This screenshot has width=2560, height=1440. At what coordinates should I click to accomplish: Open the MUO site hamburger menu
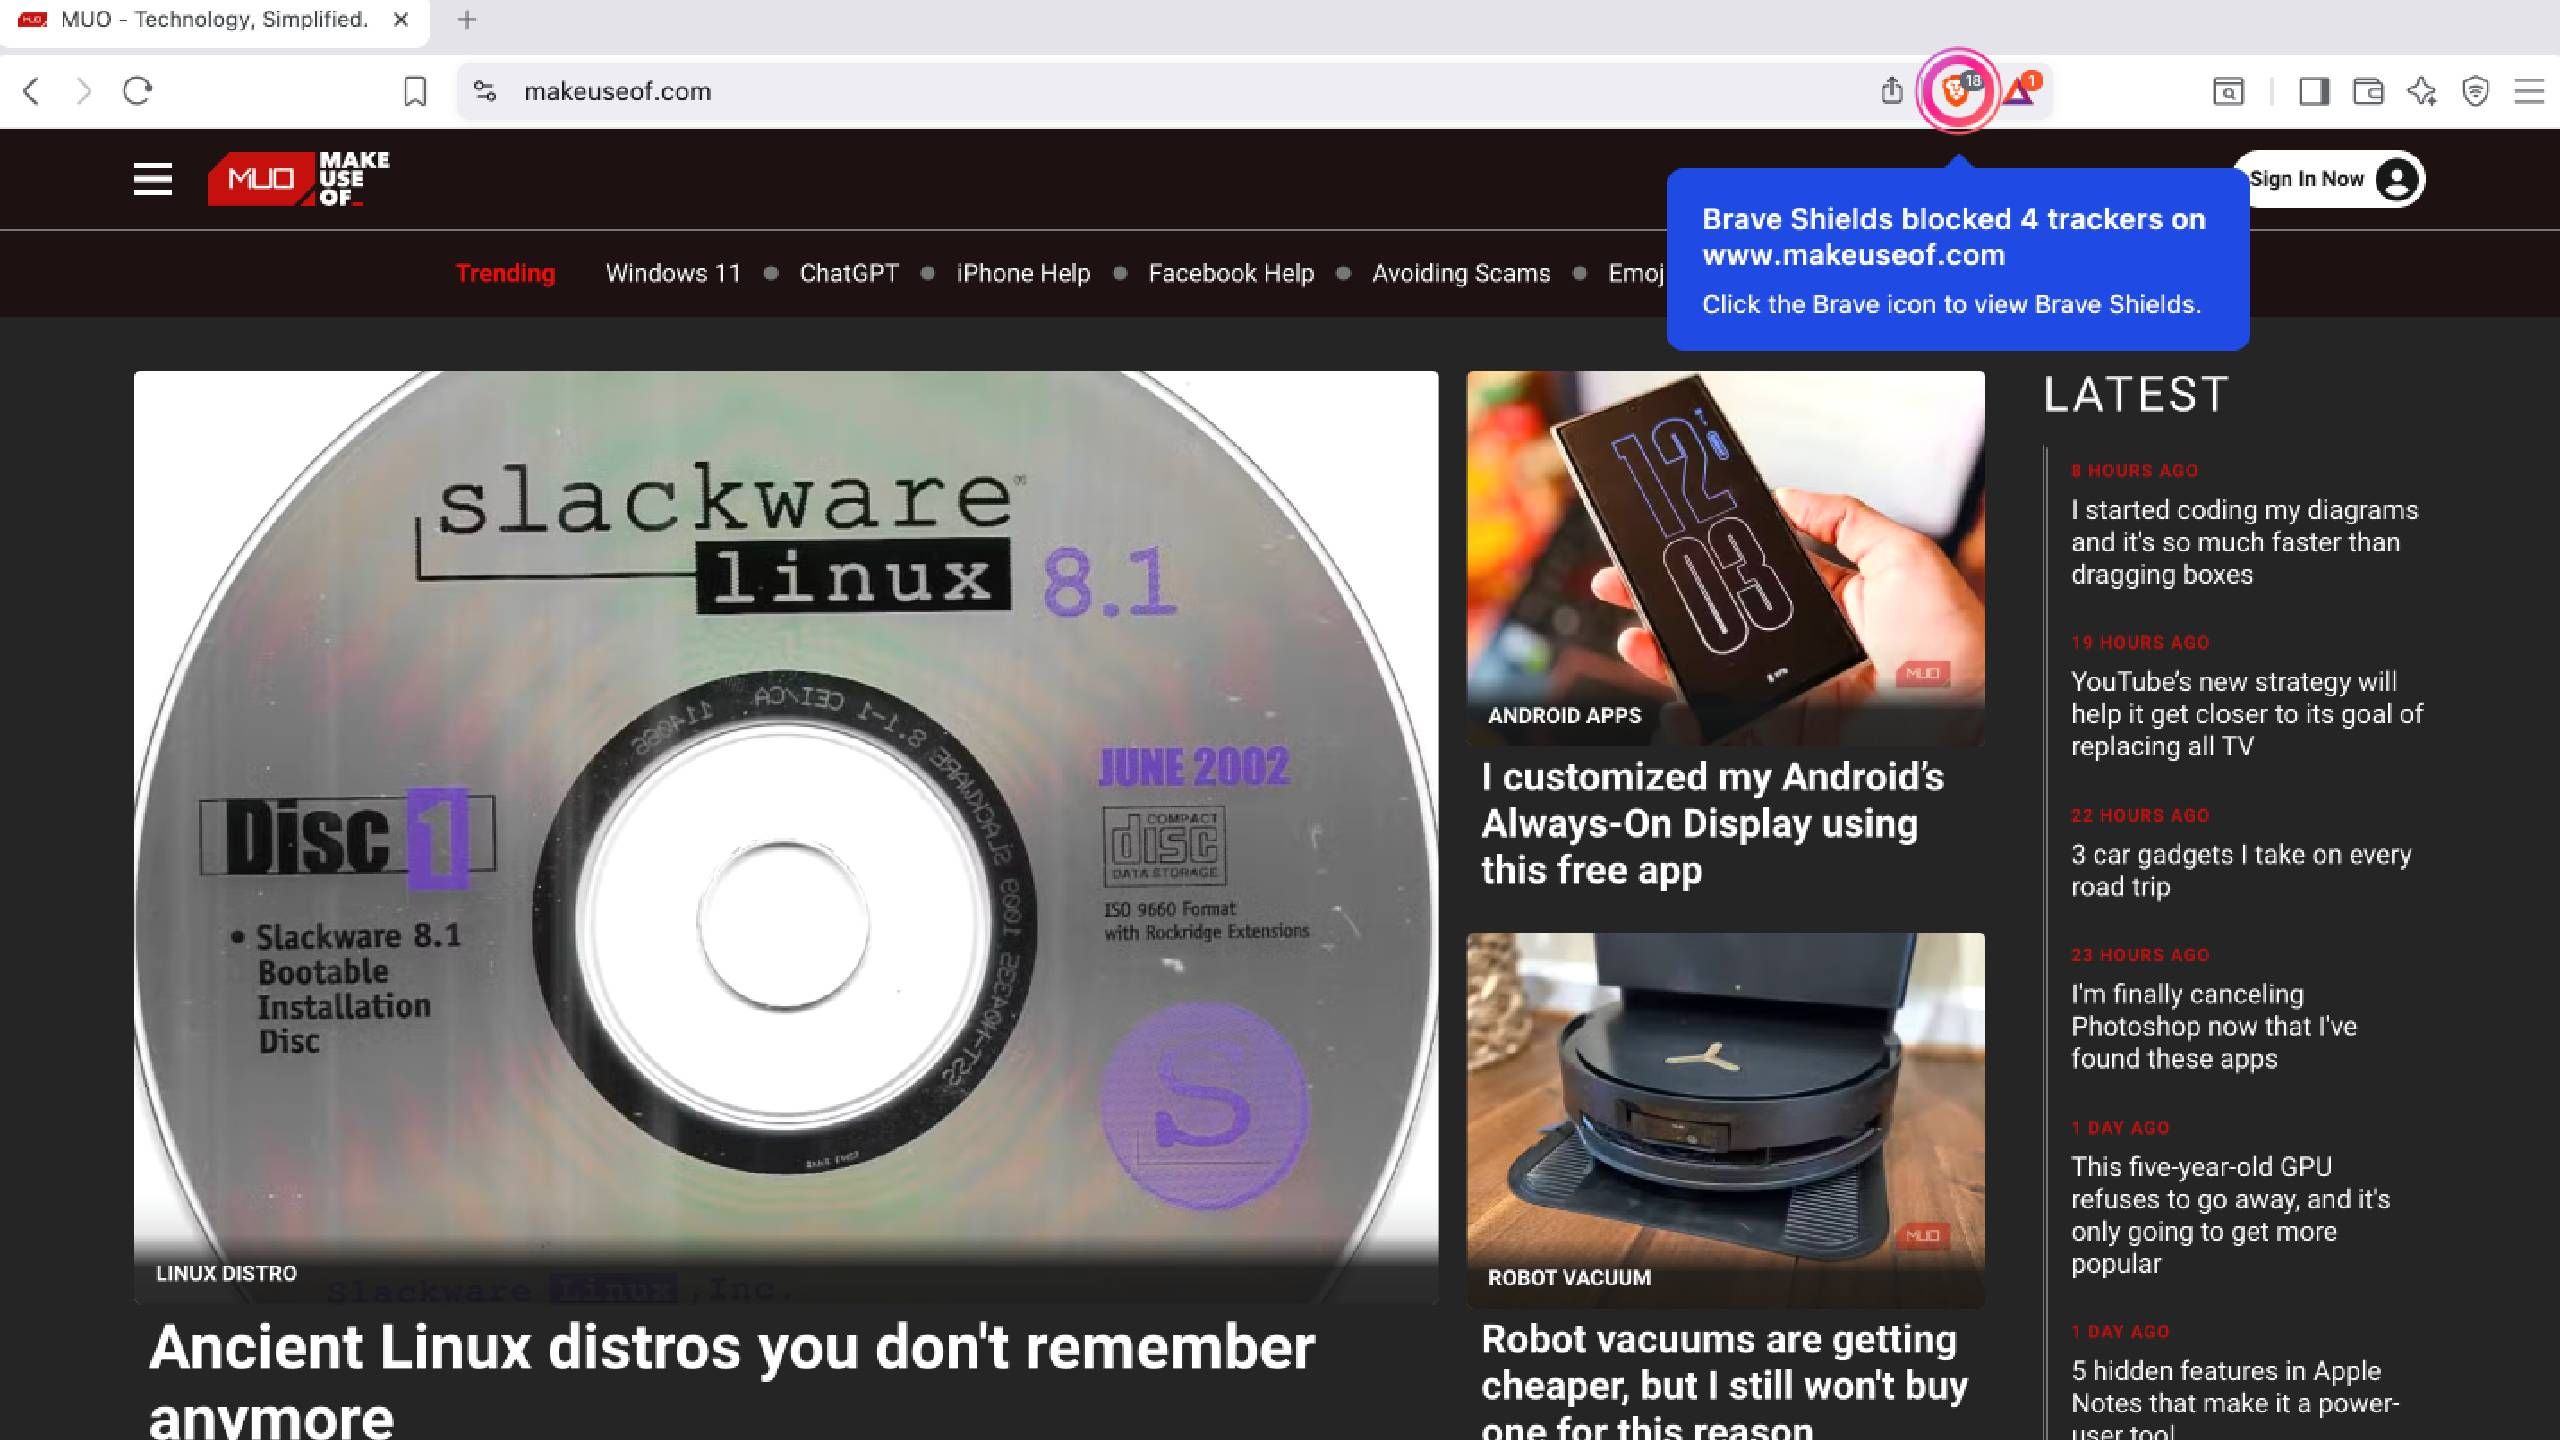coord(153,180)
